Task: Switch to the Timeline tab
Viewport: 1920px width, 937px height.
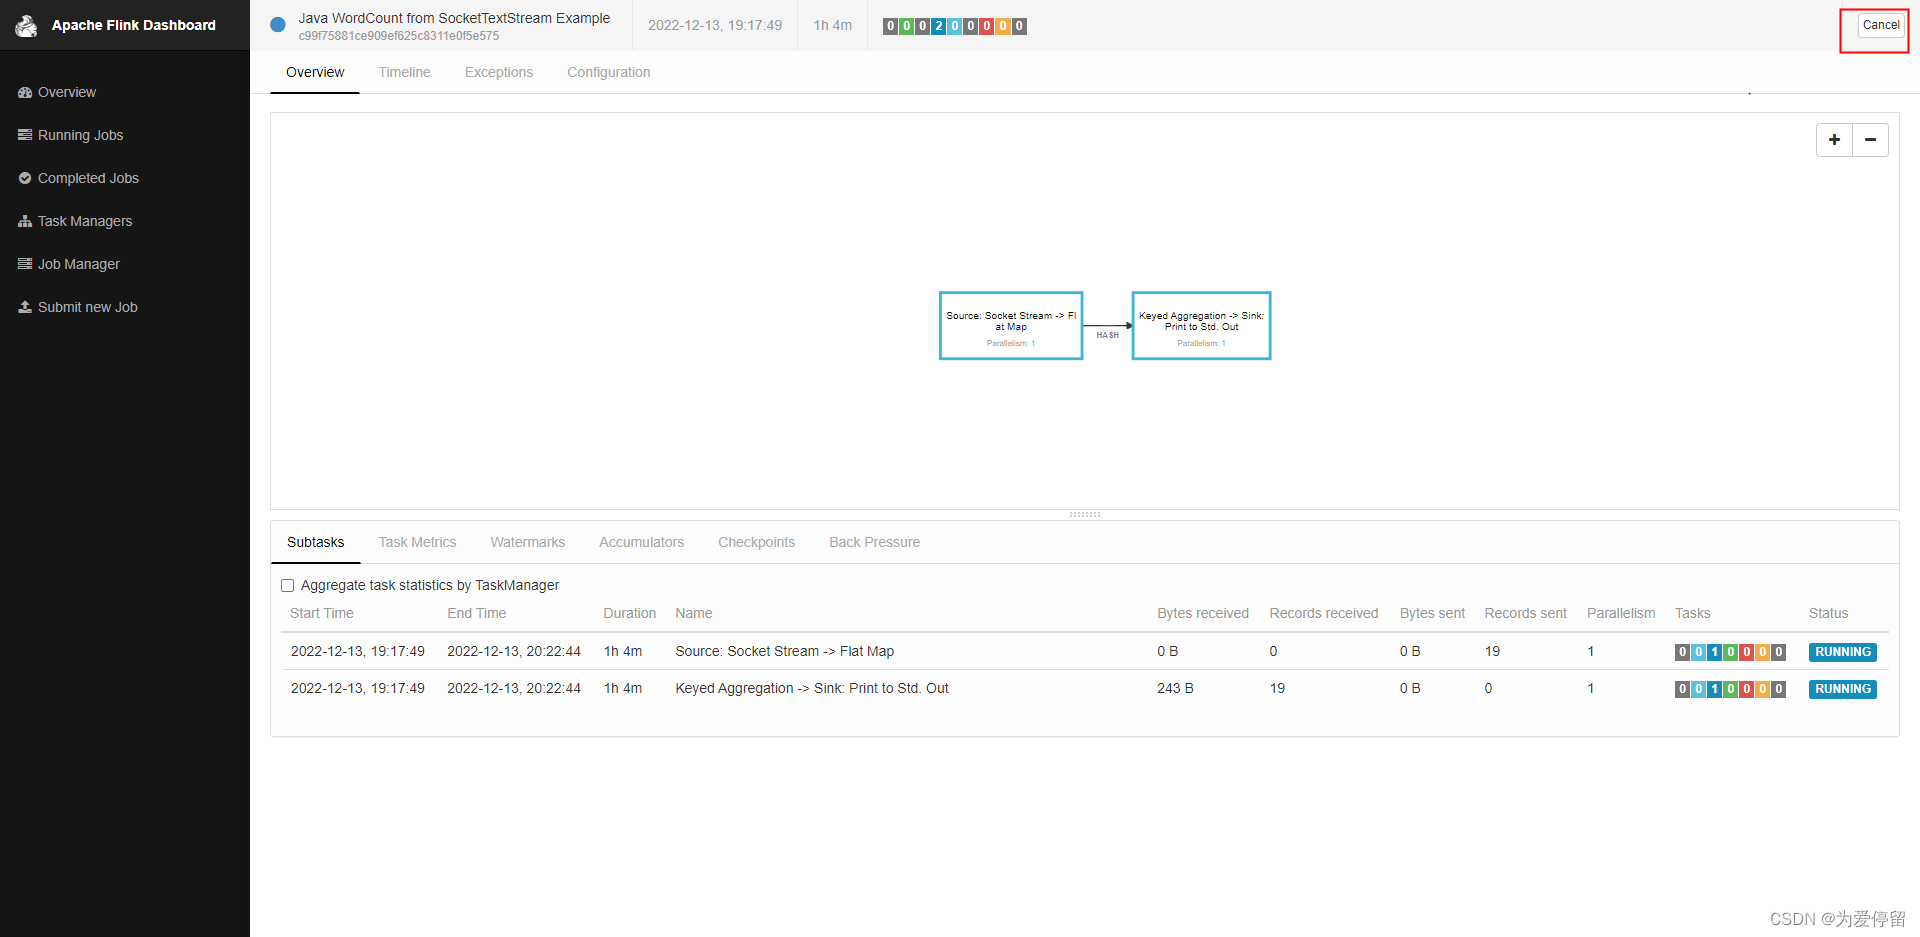Action: (404, 72)
